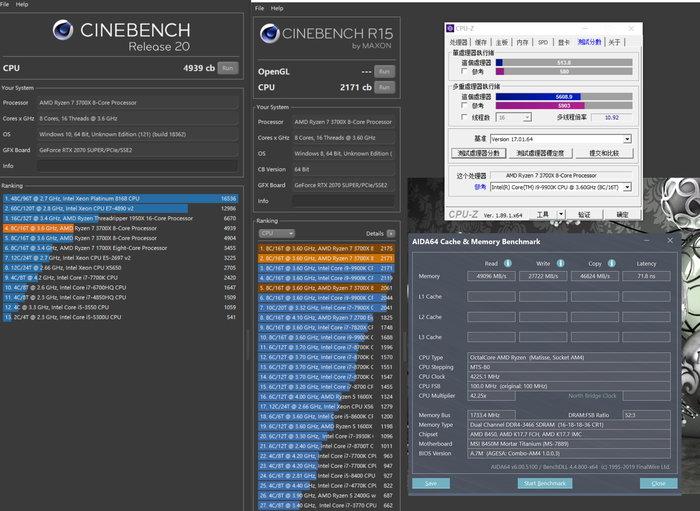Click 确定 OK button in CPU-Z

(622, 215)
